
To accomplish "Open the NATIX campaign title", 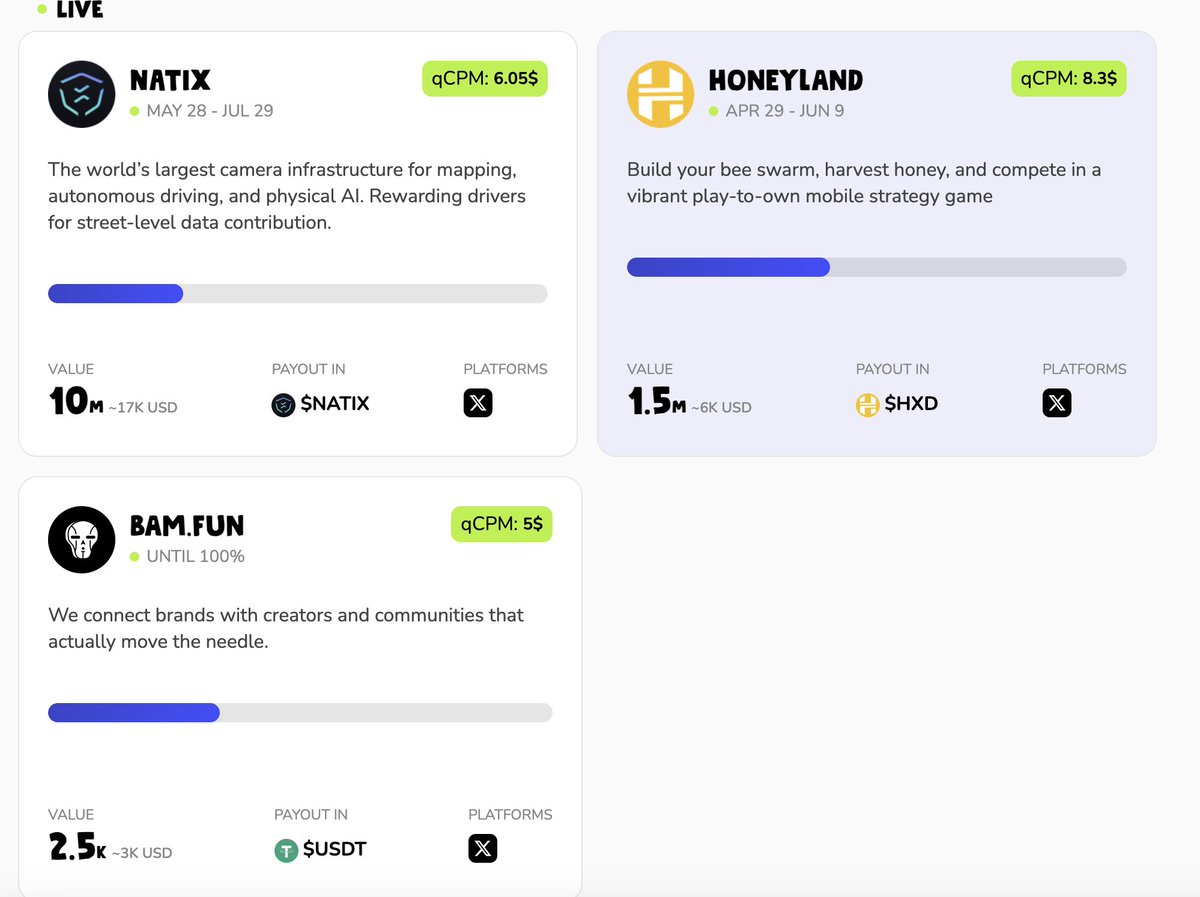I will 170,80.
